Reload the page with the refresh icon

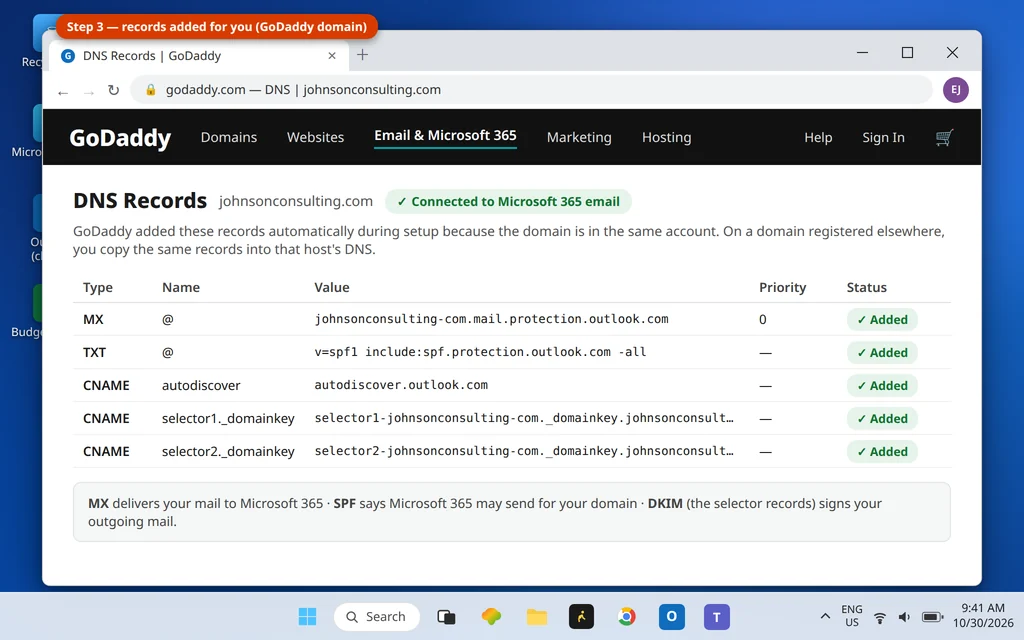pos(114,90)
